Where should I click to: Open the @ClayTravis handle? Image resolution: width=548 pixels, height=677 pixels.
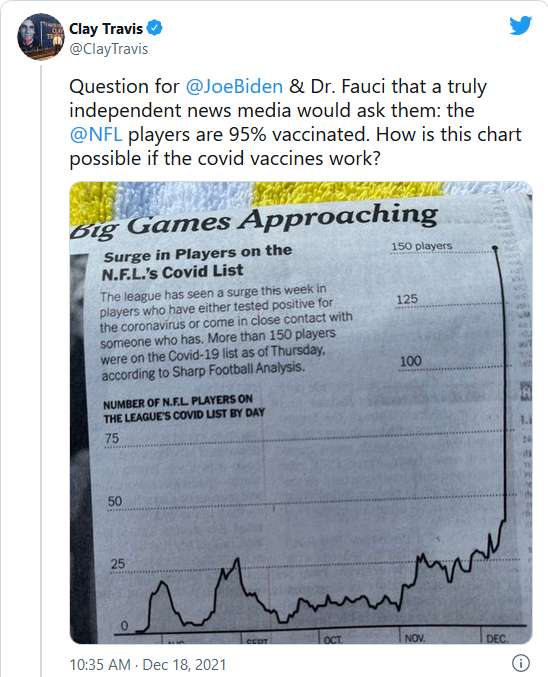108,49
